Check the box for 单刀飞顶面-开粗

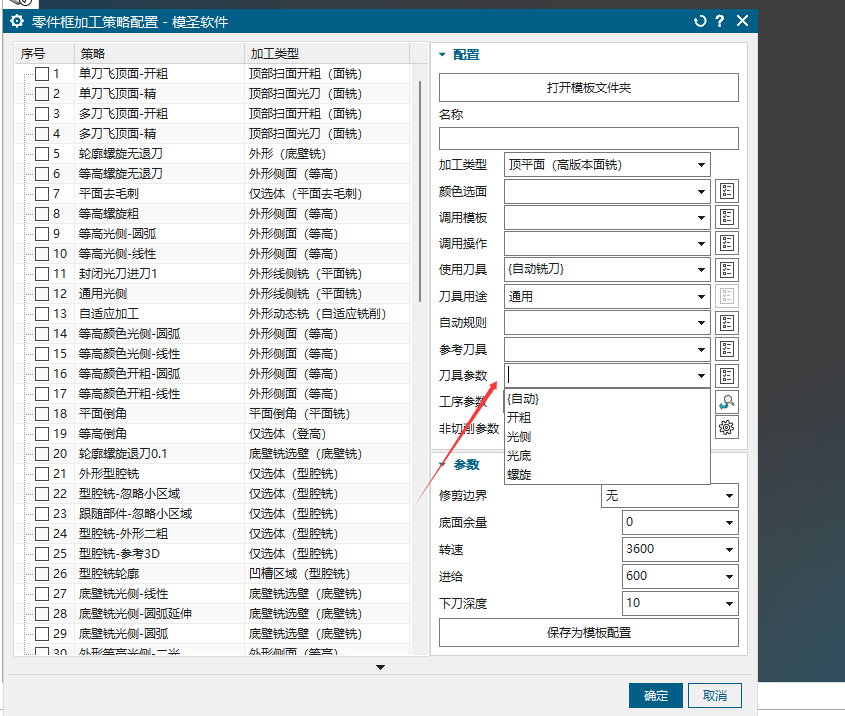pyautogui.click(x=42, y=74)
